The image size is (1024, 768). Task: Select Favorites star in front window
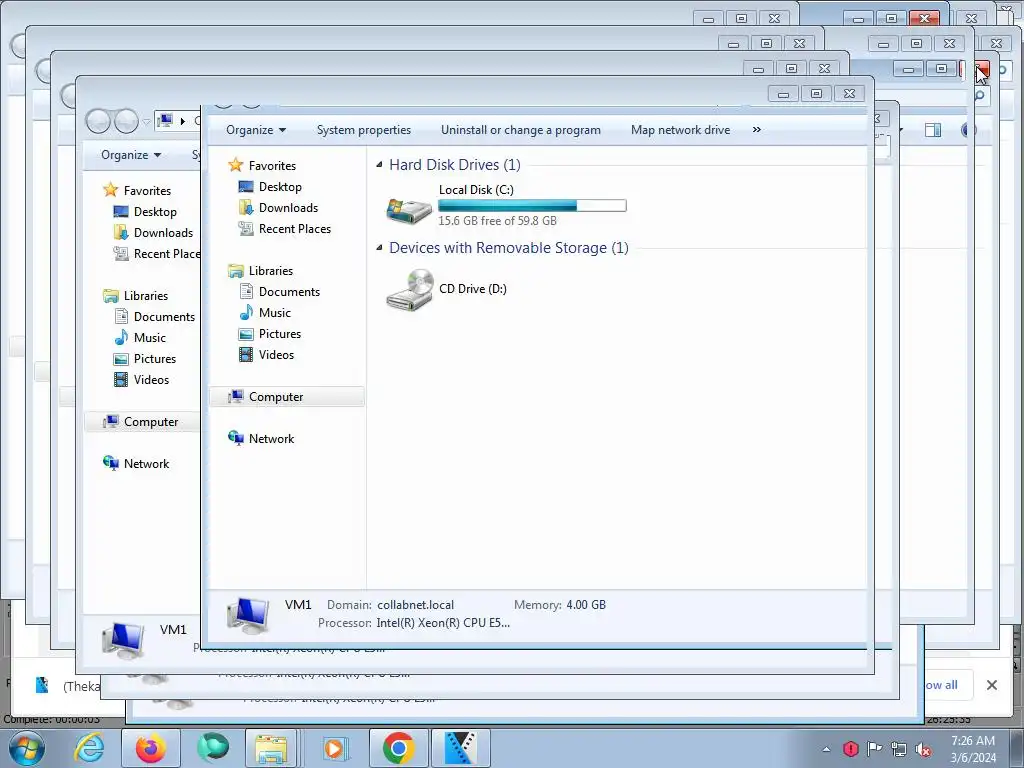tap(236, 165)
